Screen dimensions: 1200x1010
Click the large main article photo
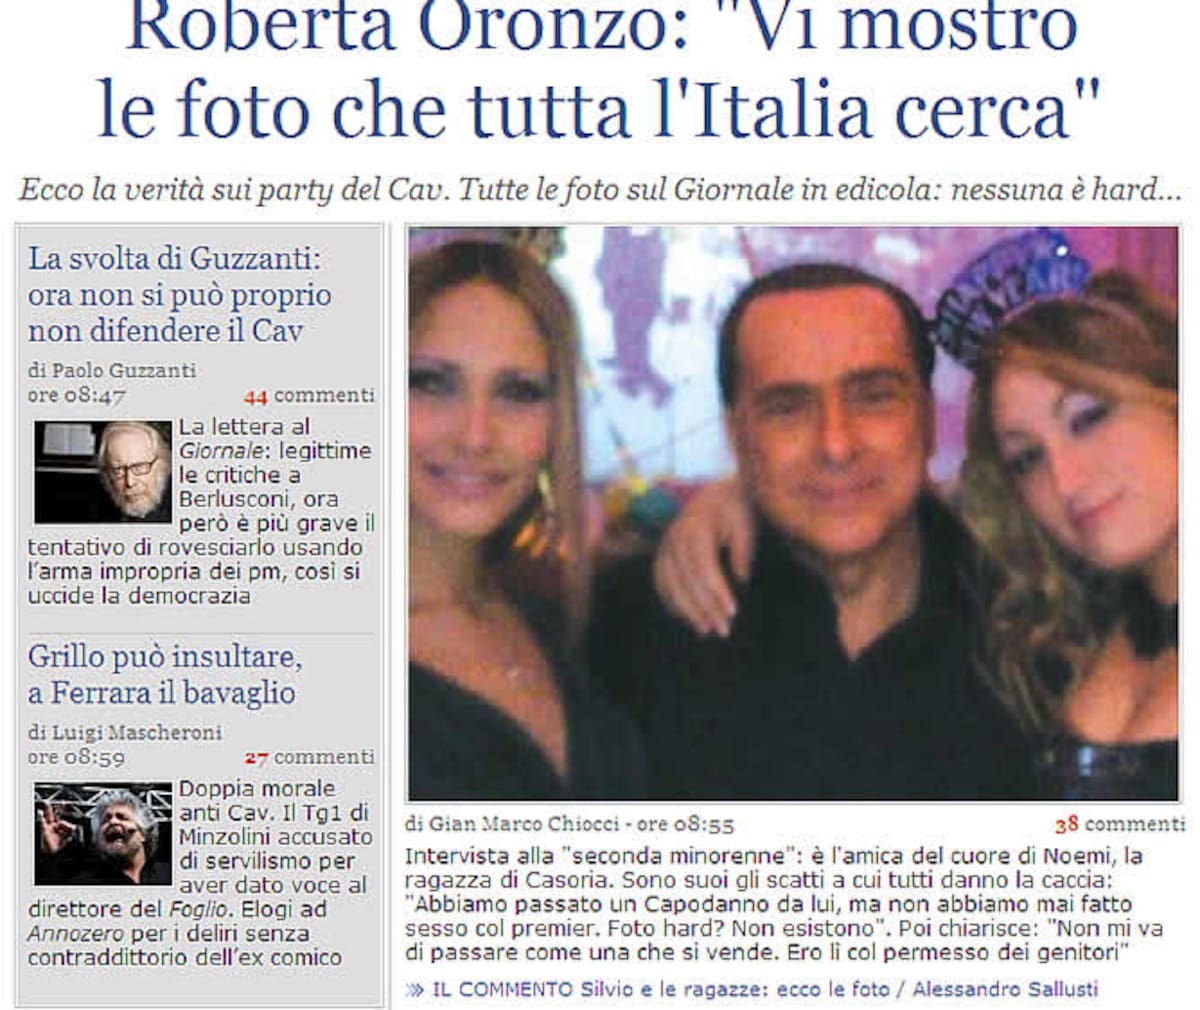[x=793, y=513]
